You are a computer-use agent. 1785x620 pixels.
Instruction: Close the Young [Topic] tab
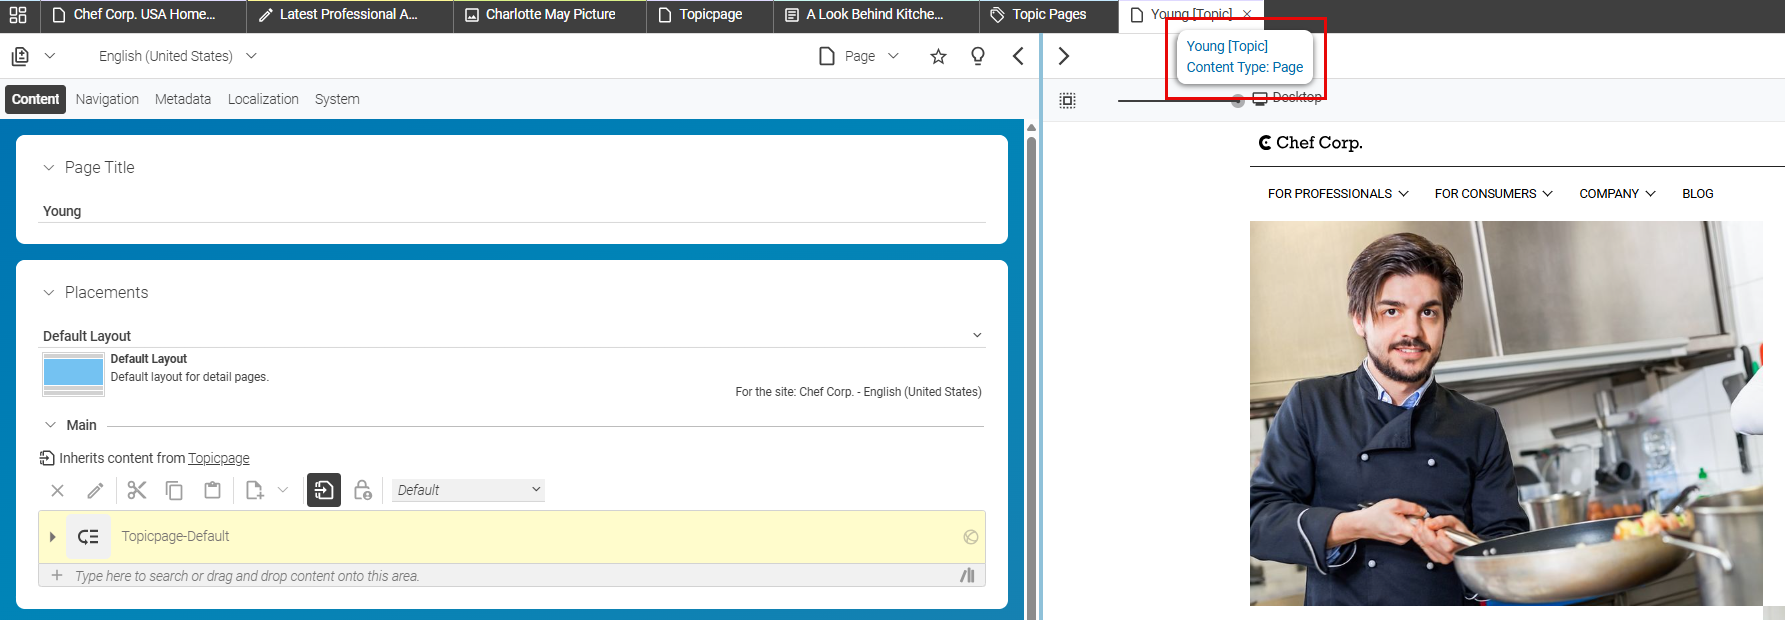1247,14
